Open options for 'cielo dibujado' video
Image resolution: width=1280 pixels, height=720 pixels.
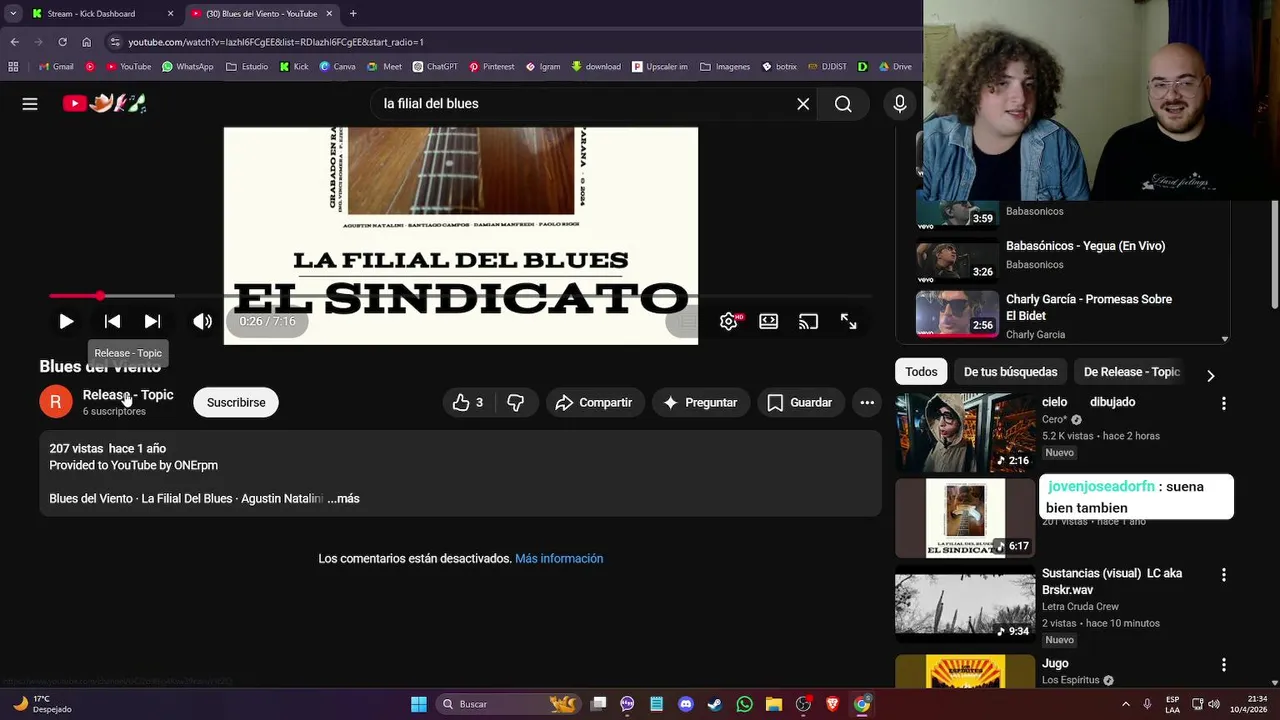[1223, 404]
